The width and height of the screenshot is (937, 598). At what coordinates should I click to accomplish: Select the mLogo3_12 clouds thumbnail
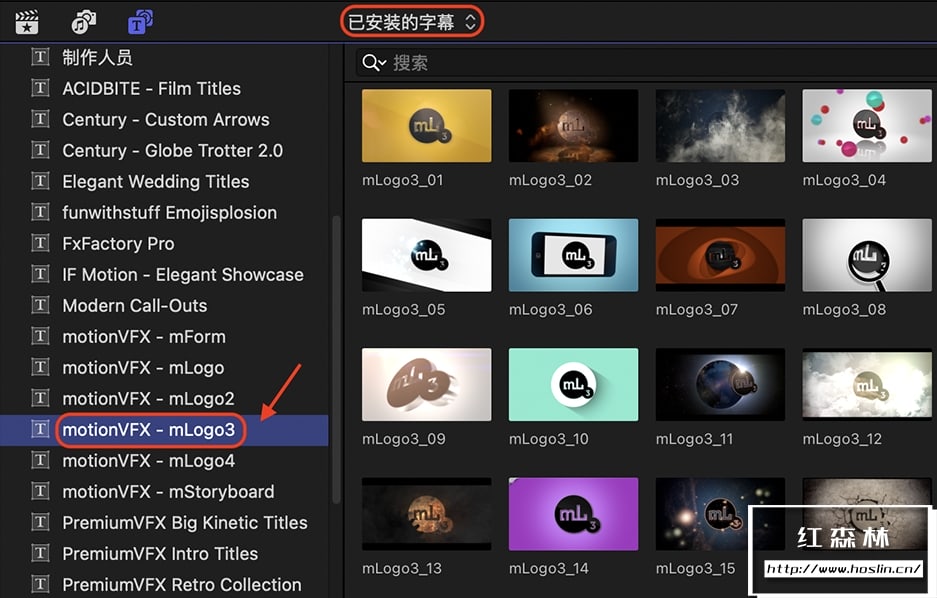(867, 385)
